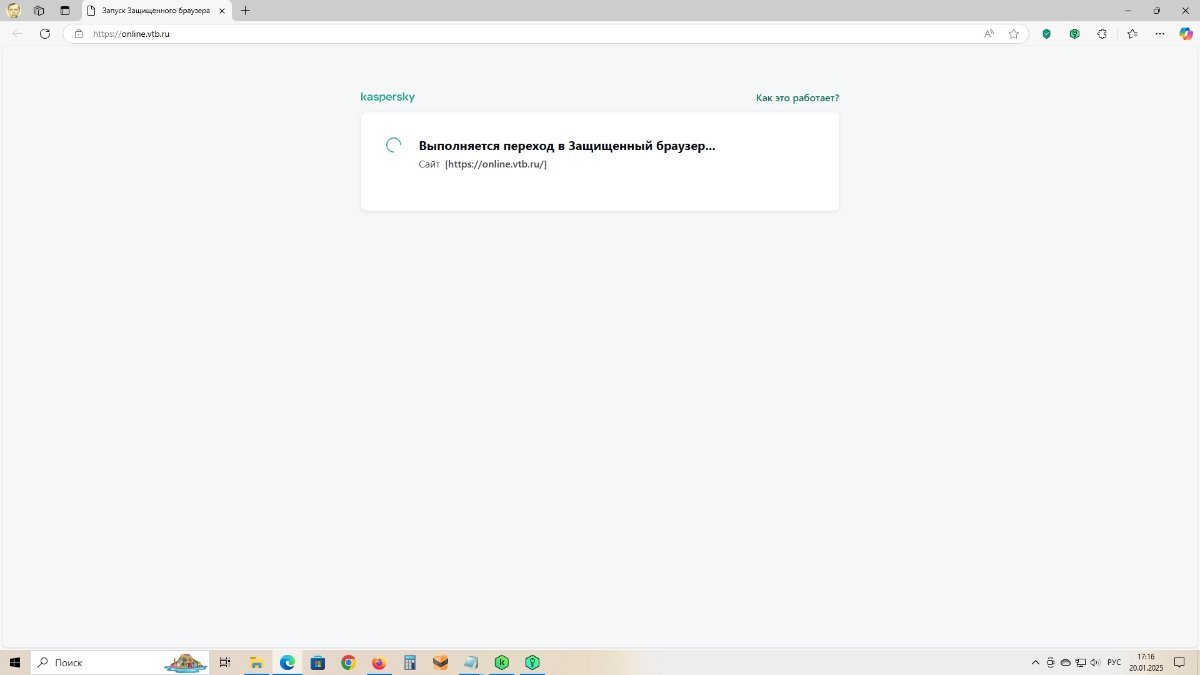This screenshot has height=675, width=1200.
Task: Open Calculator from taskbar
Action: [410, 662]
